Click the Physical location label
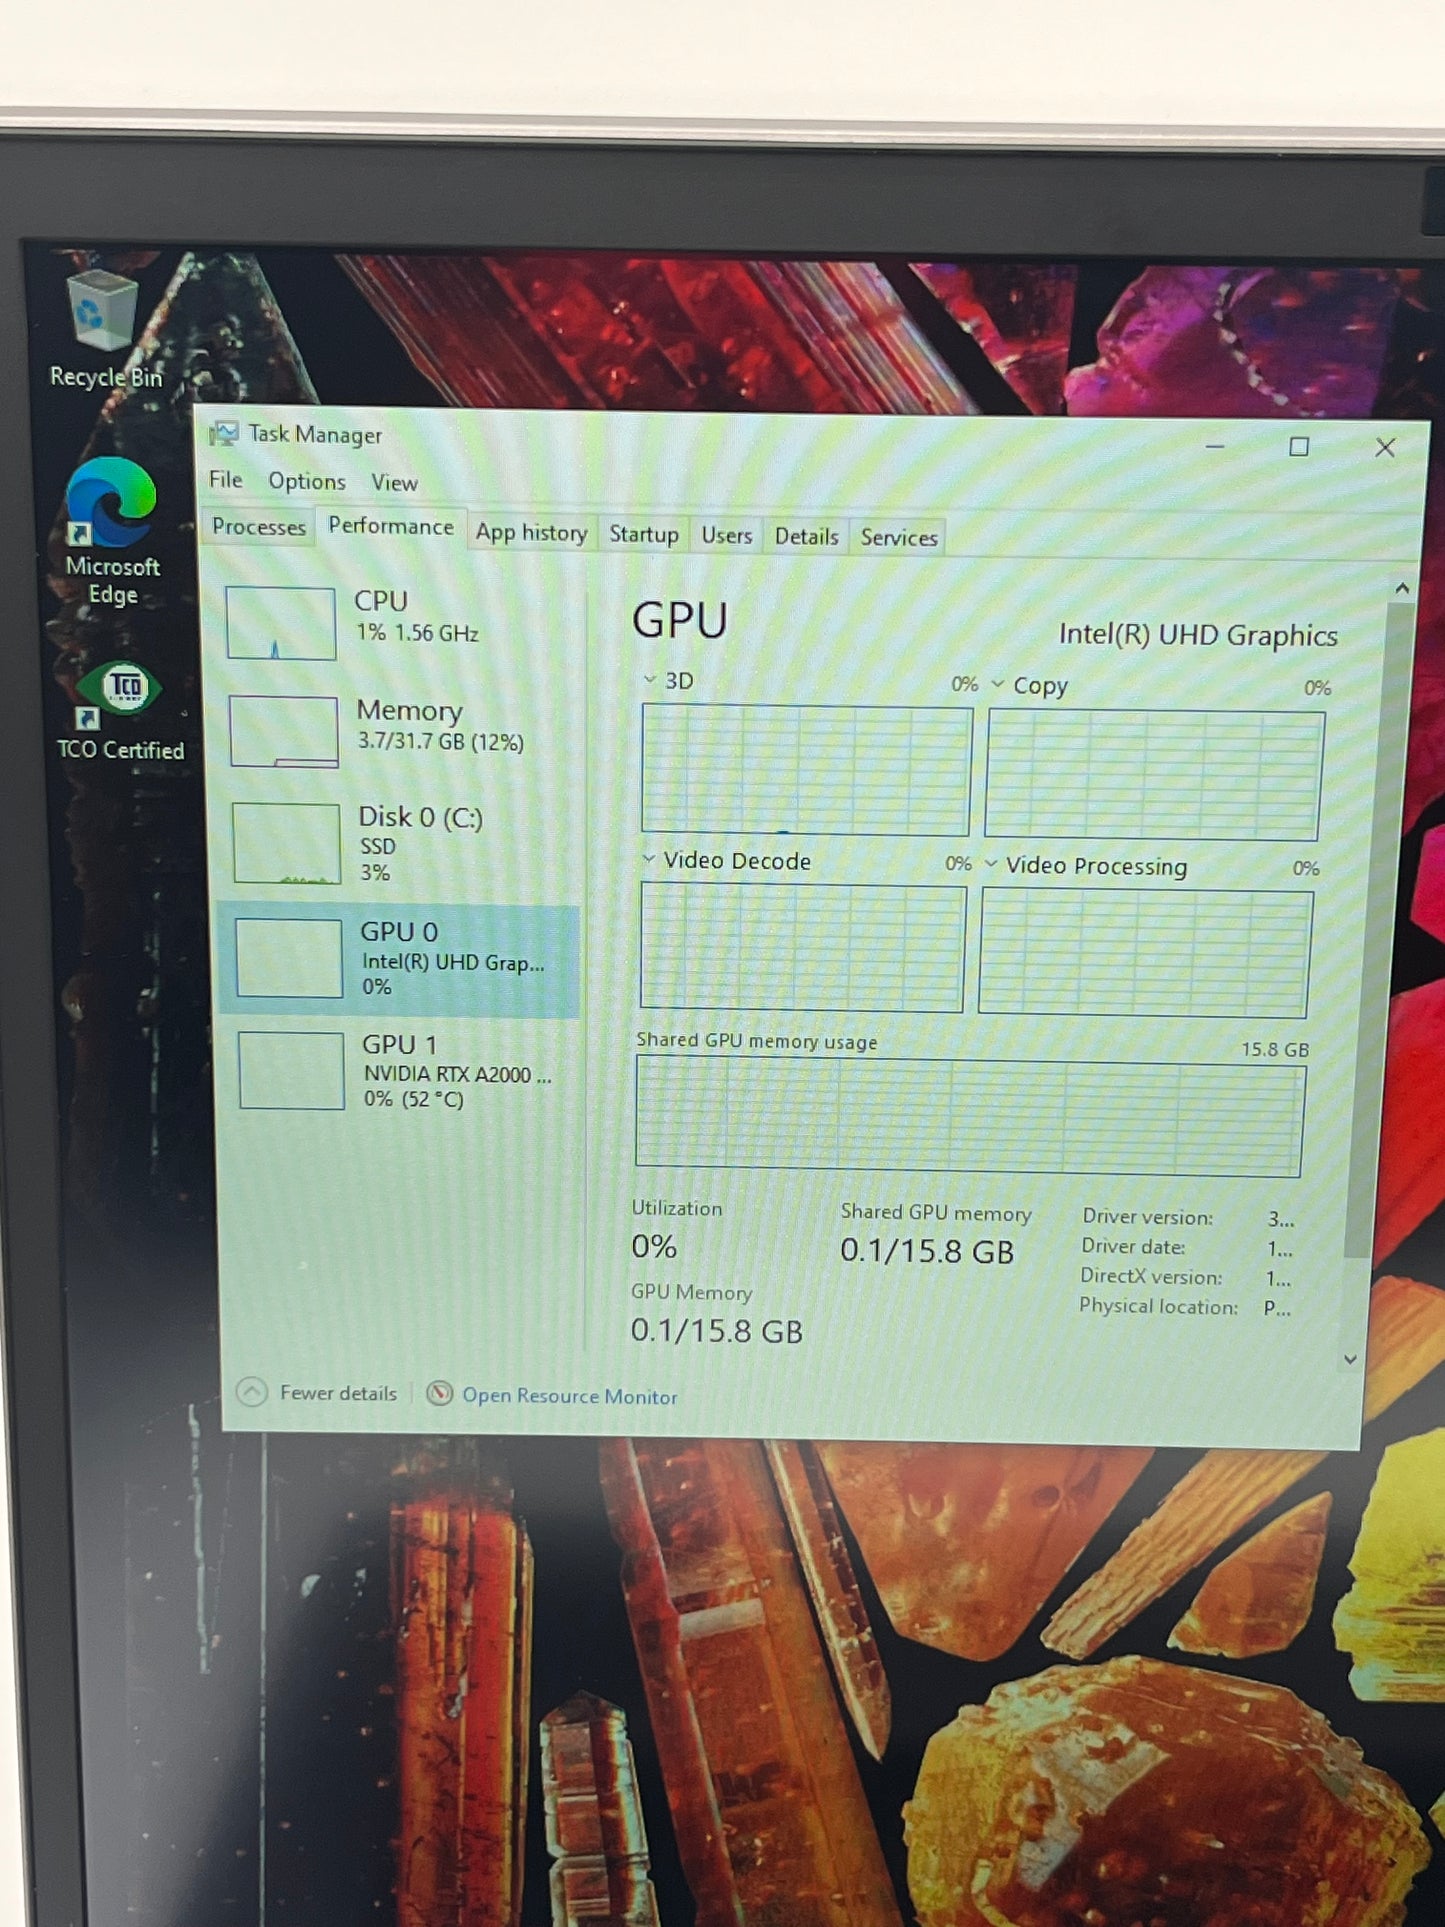Viewport: 1445px width, 1927px height. coord(1158,1307)
